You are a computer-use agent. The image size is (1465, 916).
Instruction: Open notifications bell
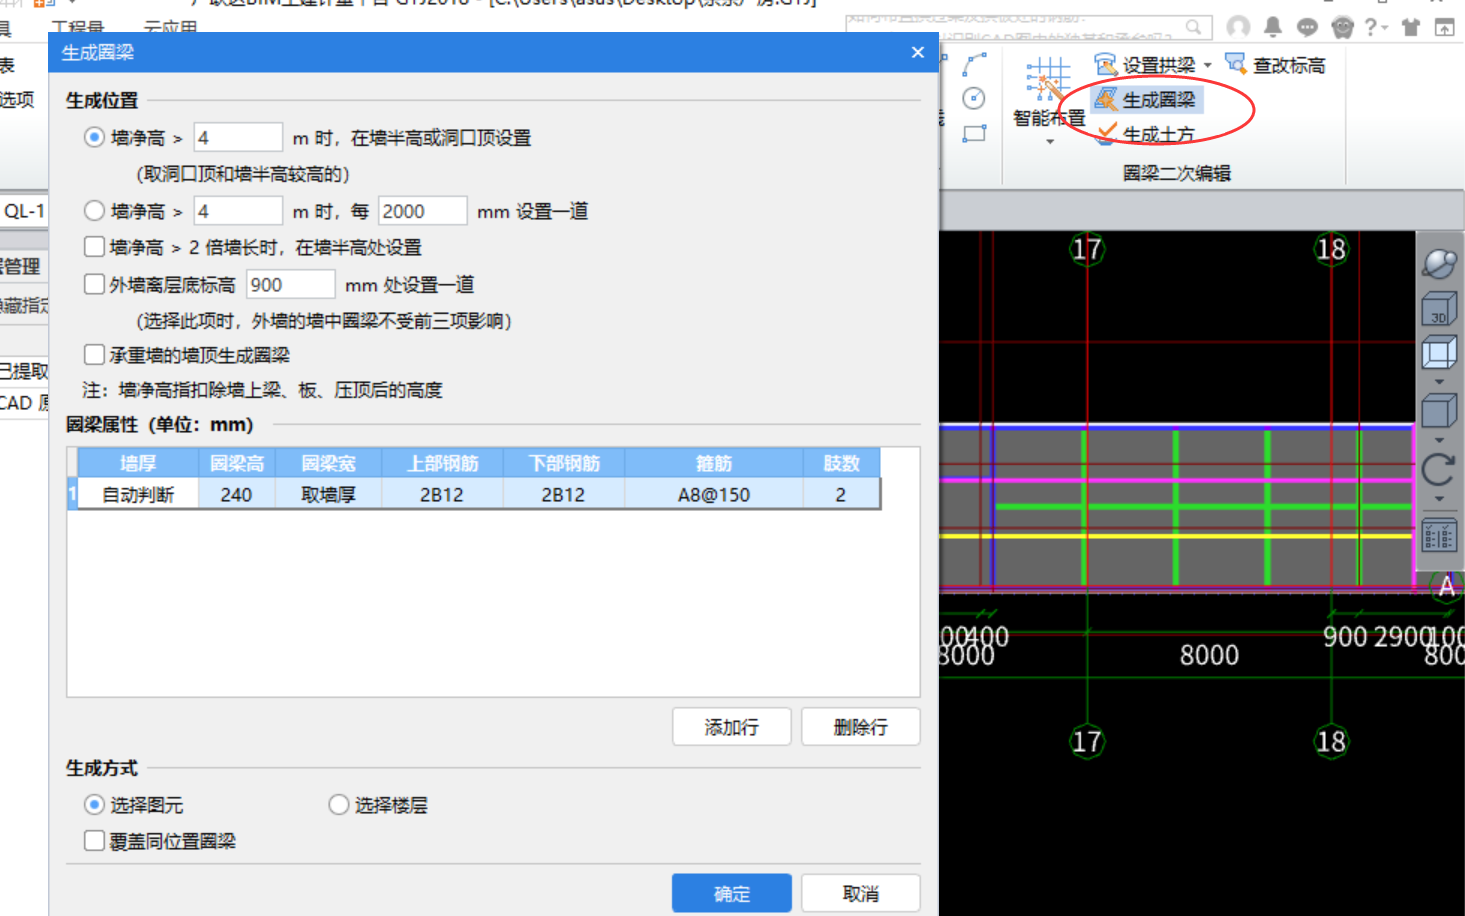coord(1273,27)
